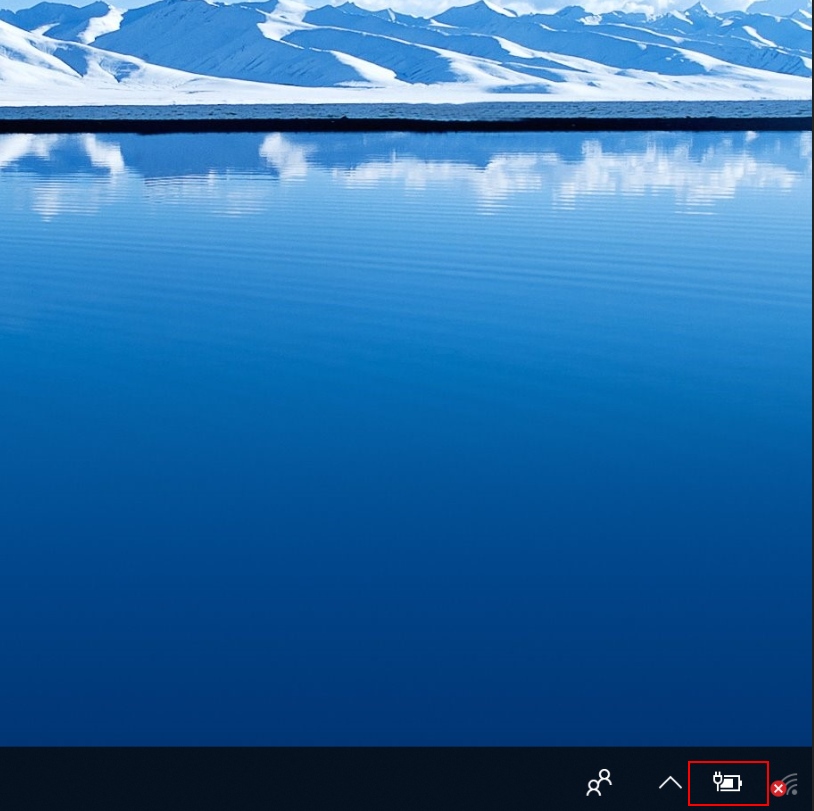This screenshot has height=811, width=814.
Task: Click the dark shoreline strip below the mountains
Action: [400, 125]
